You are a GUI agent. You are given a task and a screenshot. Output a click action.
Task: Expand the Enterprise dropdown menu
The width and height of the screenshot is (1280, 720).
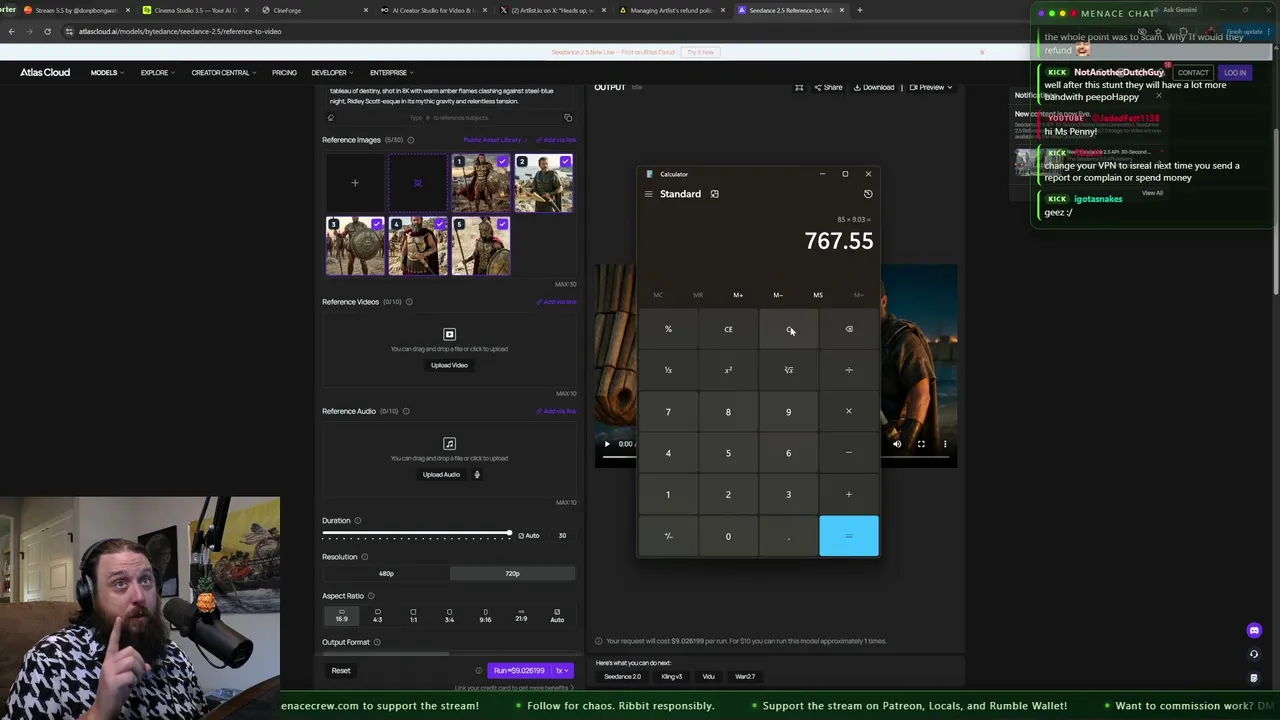[x=392, y=73]
